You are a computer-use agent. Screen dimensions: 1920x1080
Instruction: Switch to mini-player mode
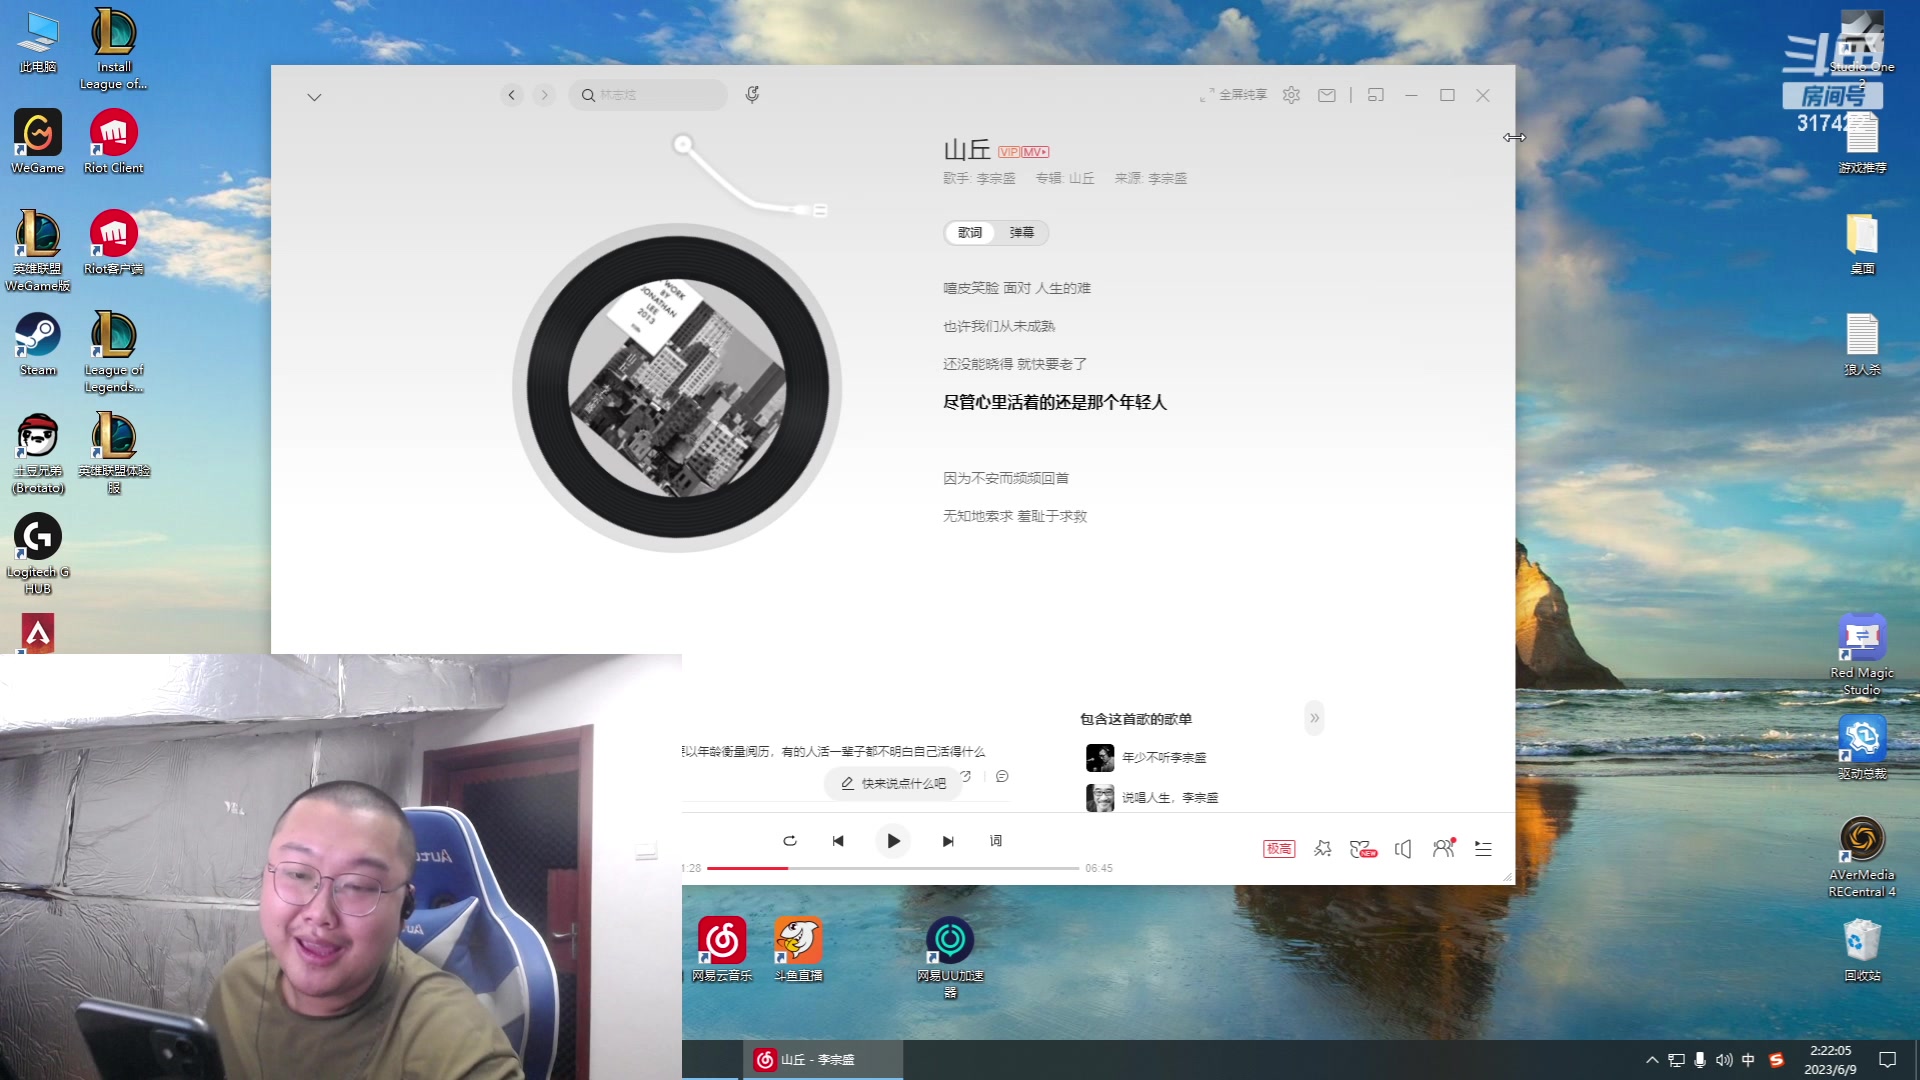click(1377, 95)
